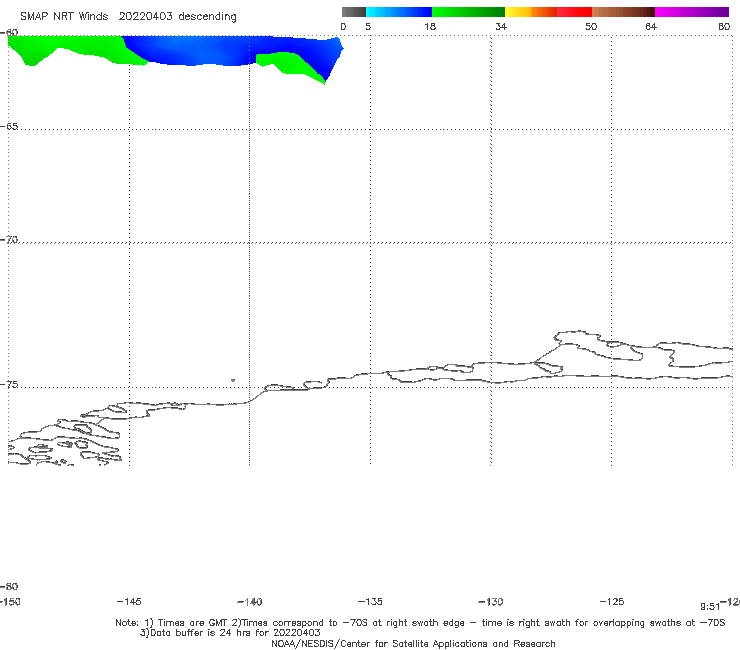
Task: Click the small green wind patch near -139
Action: point(288,65)
